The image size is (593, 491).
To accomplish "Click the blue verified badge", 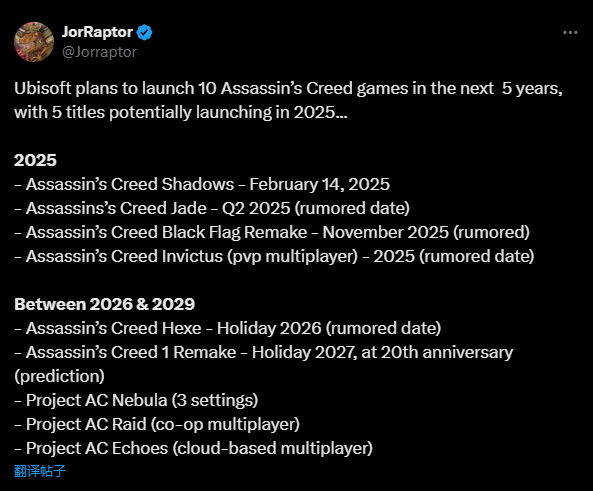I will coord(144,33).
